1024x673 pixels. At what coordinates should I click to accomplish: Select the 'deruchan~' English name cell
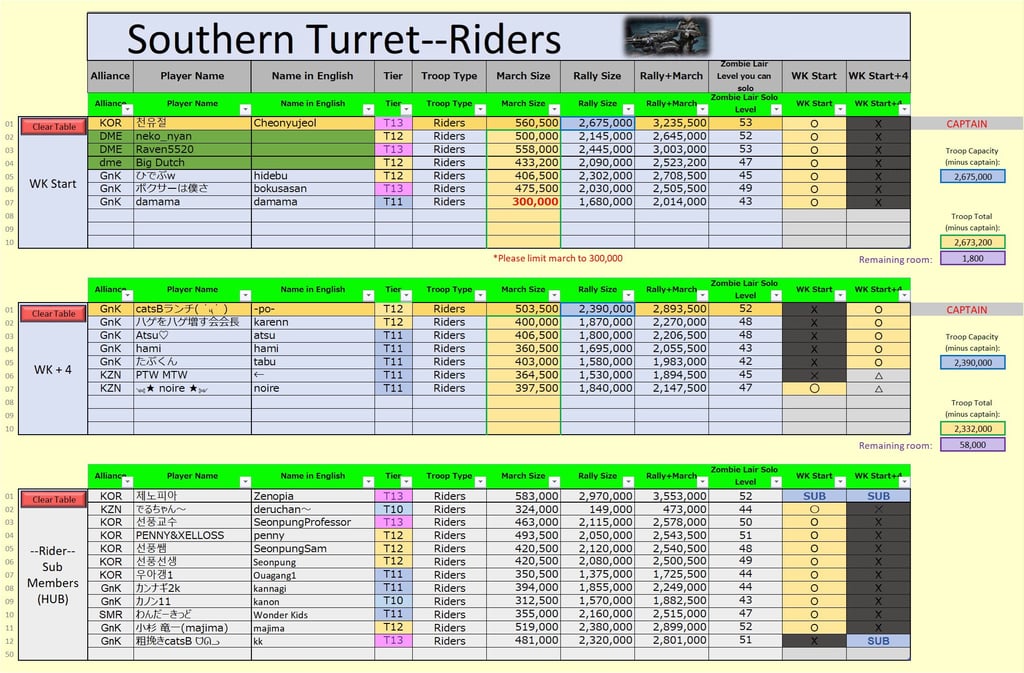[x=313, y=509]
